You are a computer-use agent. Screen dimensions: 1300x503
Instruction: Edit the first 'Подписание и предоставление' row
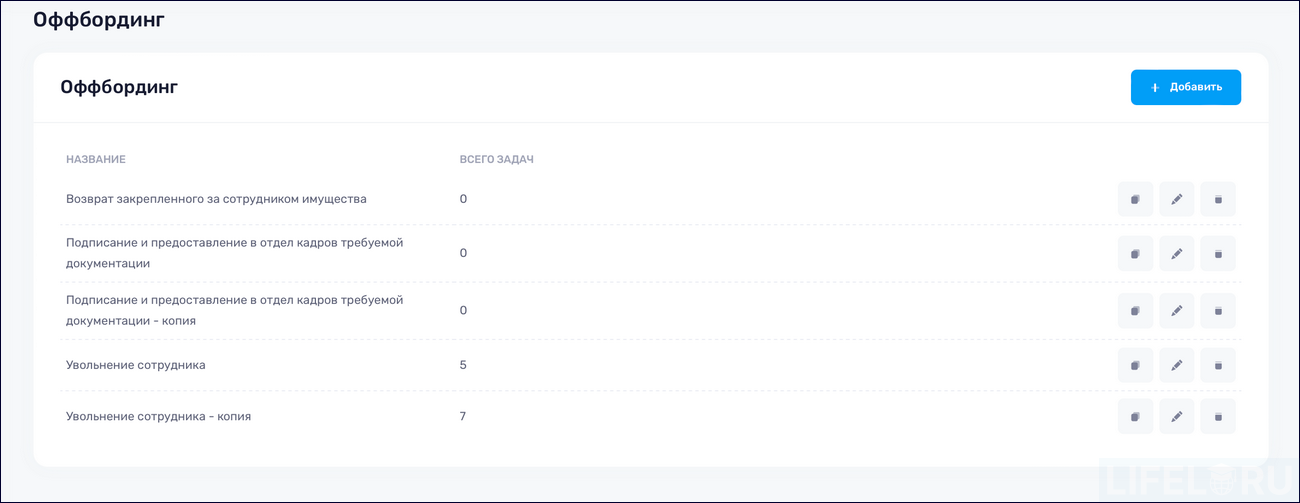pyautogui.click(x=1177, y=254)
